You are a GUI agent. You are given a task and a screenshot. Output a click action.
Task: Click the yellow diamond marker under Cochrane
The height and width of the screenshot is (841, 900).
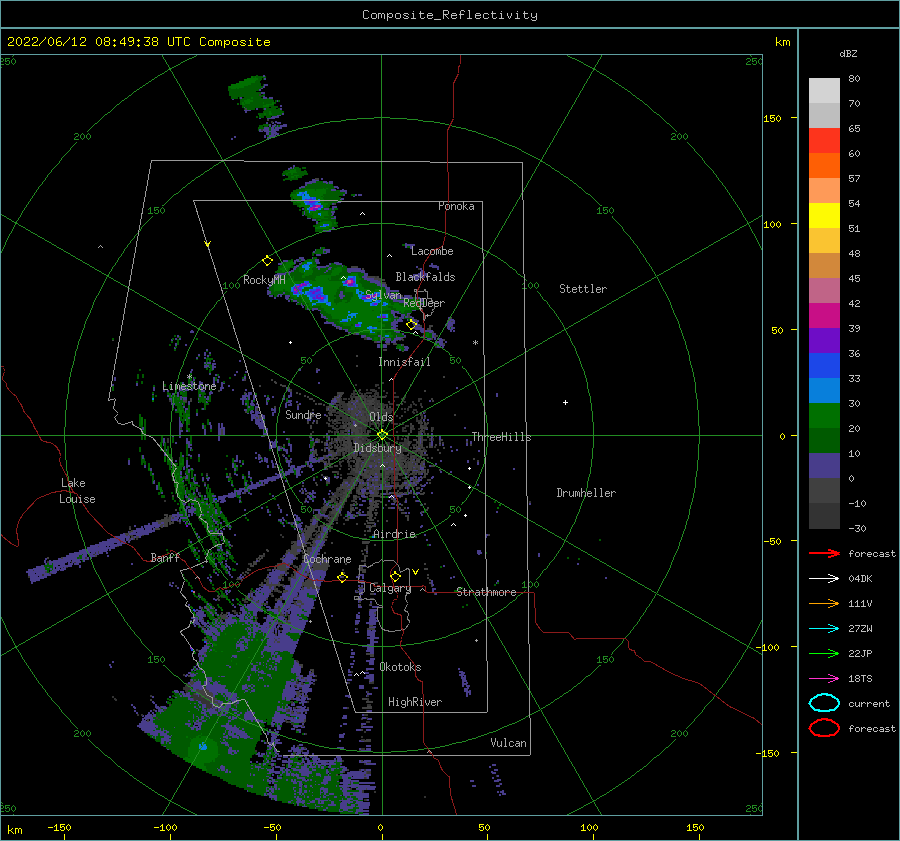342,577
